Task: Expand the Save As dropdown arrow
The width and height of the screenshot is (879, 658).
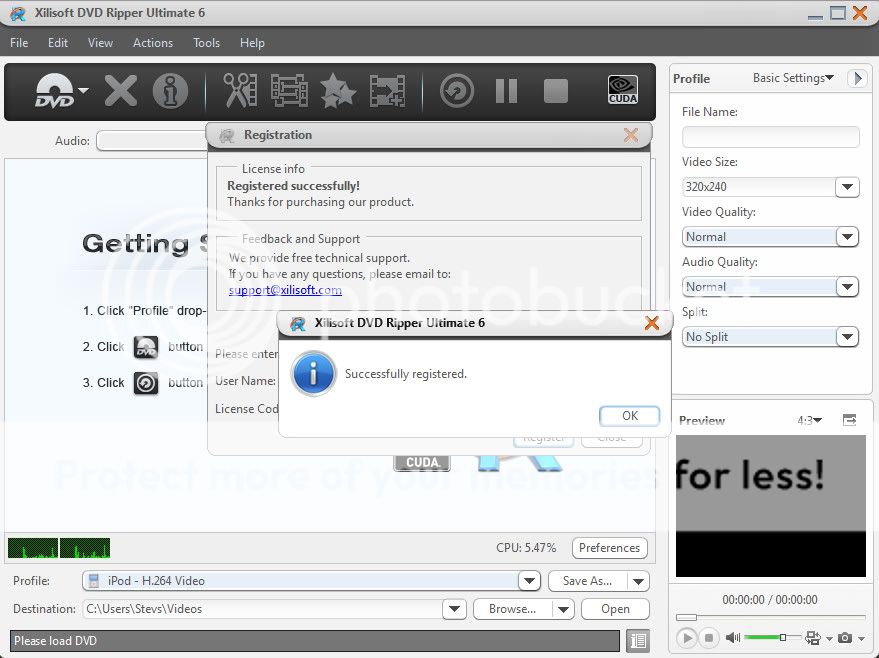Action: pos(639,581)
